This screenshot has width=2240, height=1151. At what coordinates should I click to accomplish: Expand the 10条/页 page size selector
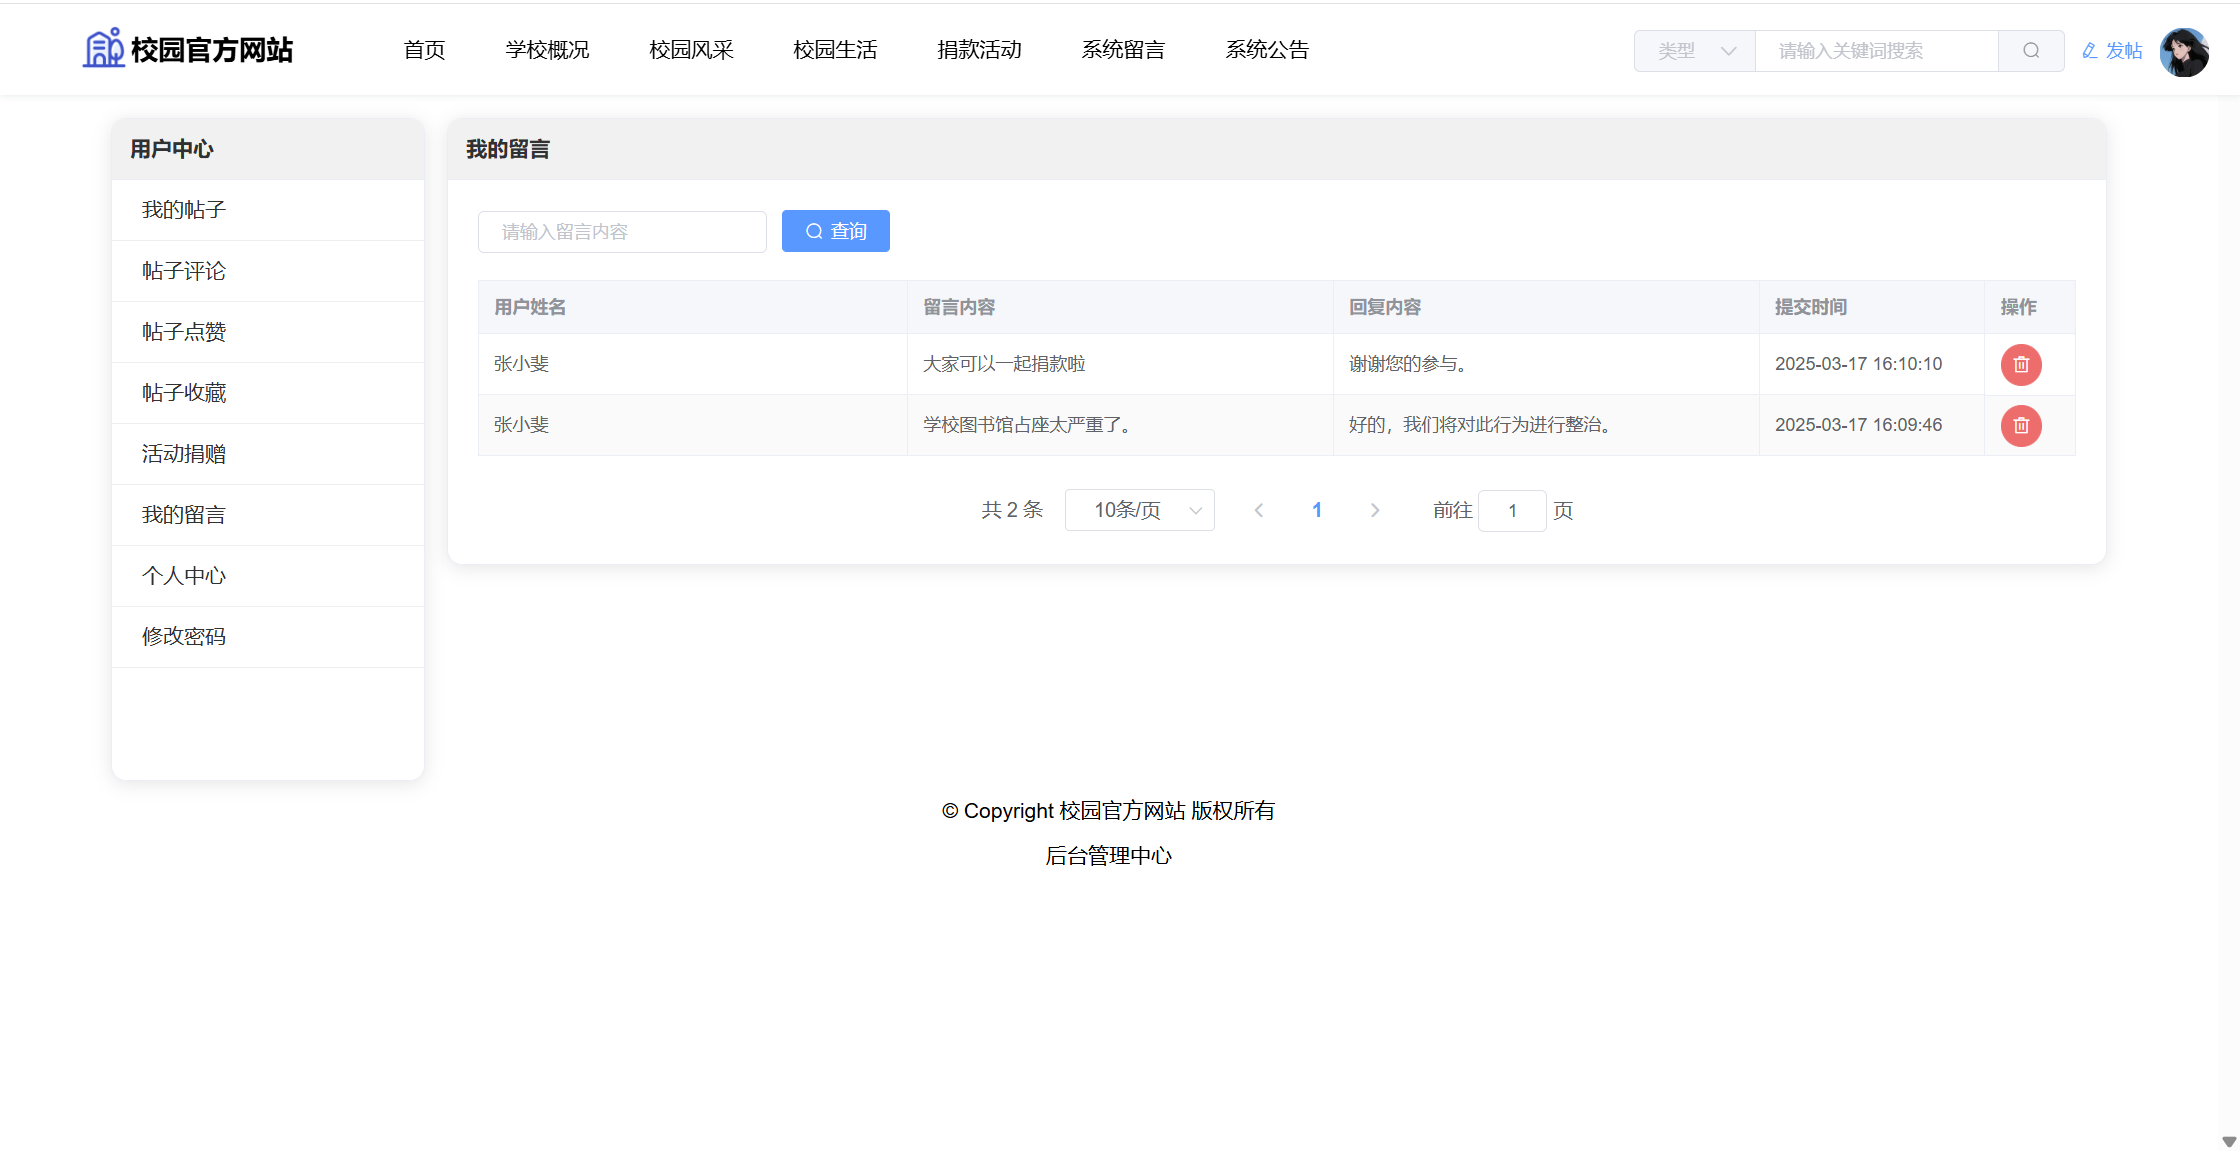tap(1139, 511)
